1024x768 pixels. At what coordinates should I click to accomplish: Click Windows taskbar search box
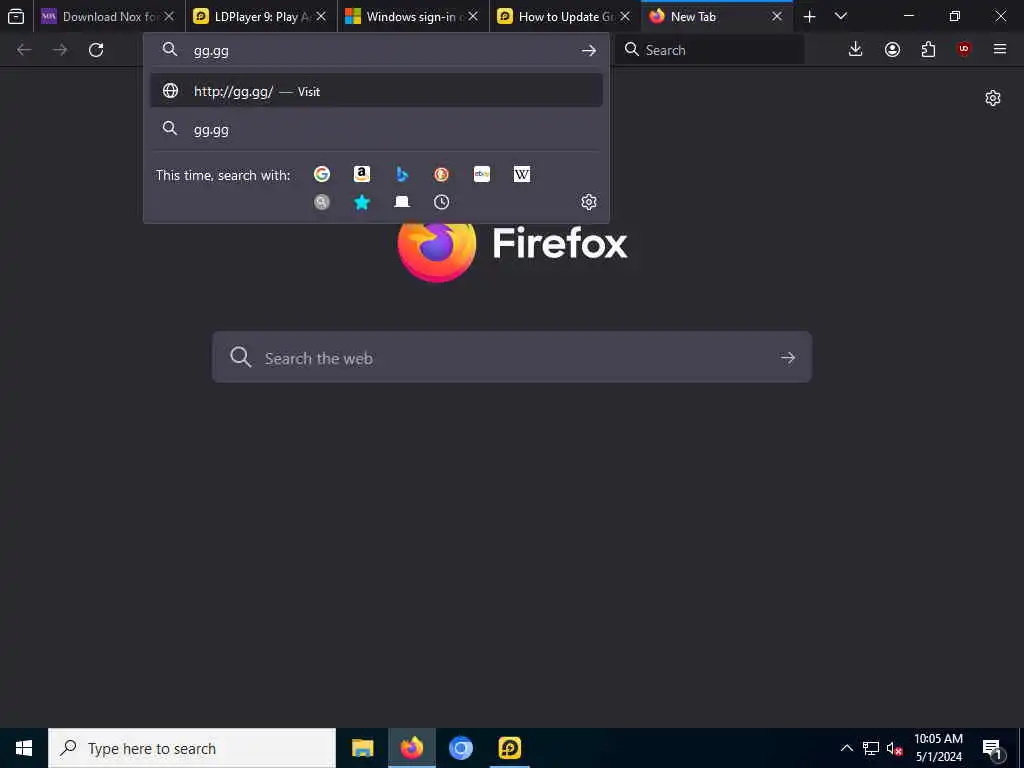tap(192, 748)
